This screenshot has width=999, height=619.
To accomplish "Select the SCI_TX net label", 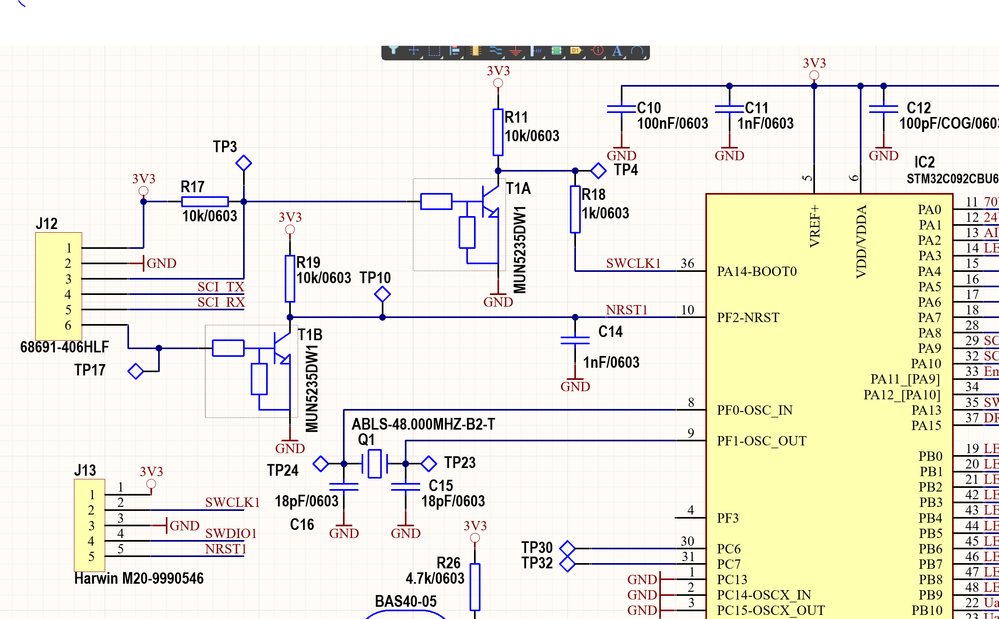I will click(221, 287).
